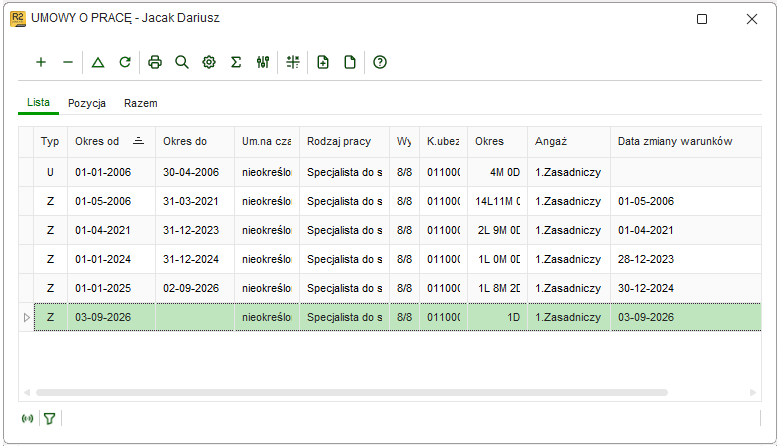Click the Okres do column header
Image resolution: width=779 pixels, height=446 pixels.
point(195,142)
